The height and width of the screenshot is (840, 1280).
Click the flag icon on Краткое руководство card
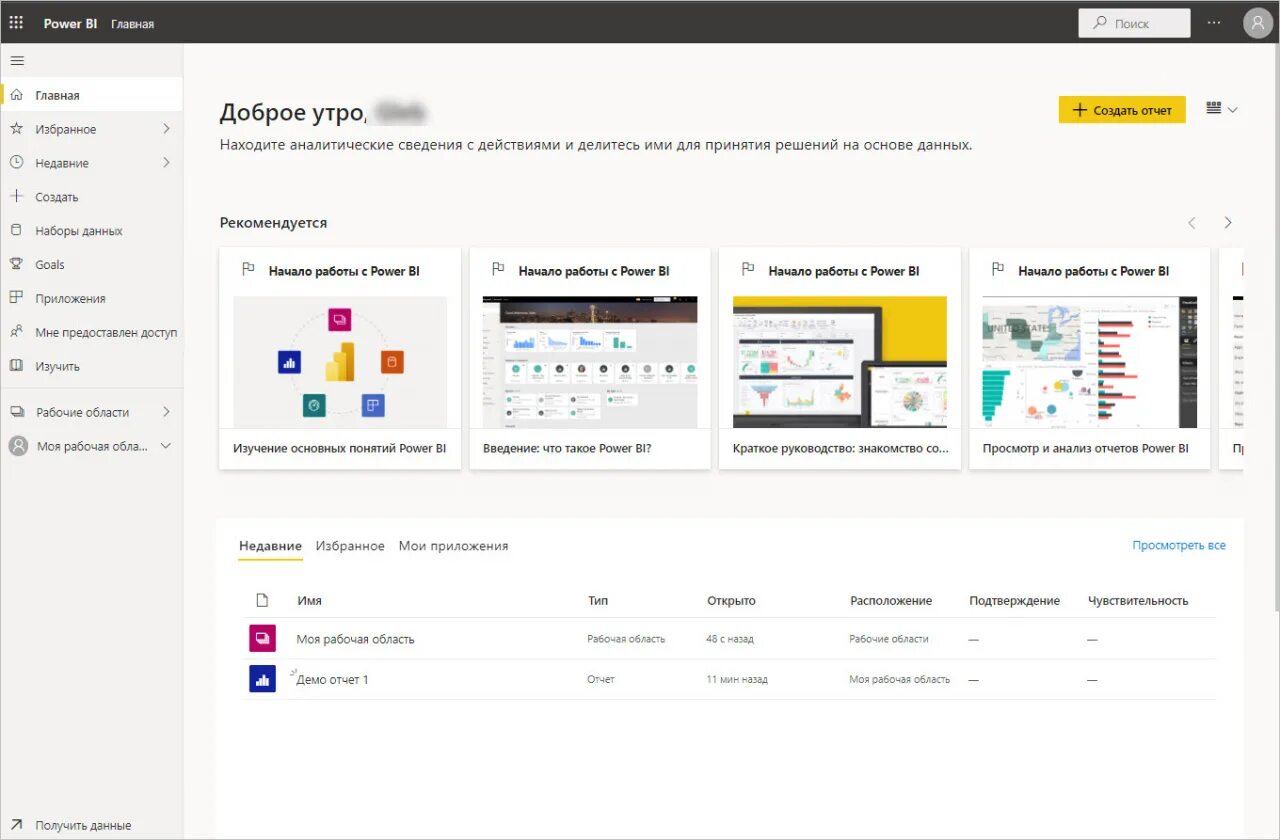748,270
